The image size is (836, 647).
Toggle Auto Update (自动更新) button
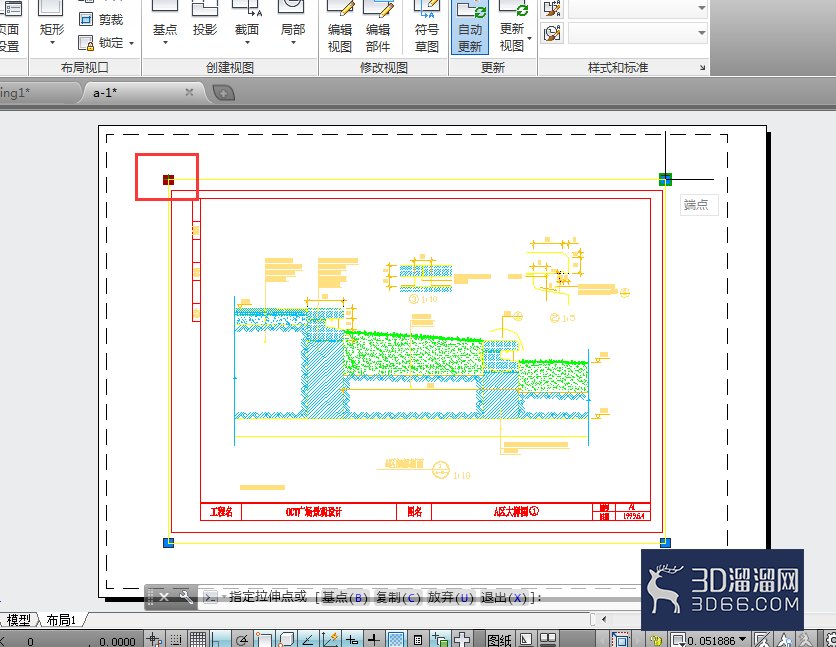click(470, 27)
